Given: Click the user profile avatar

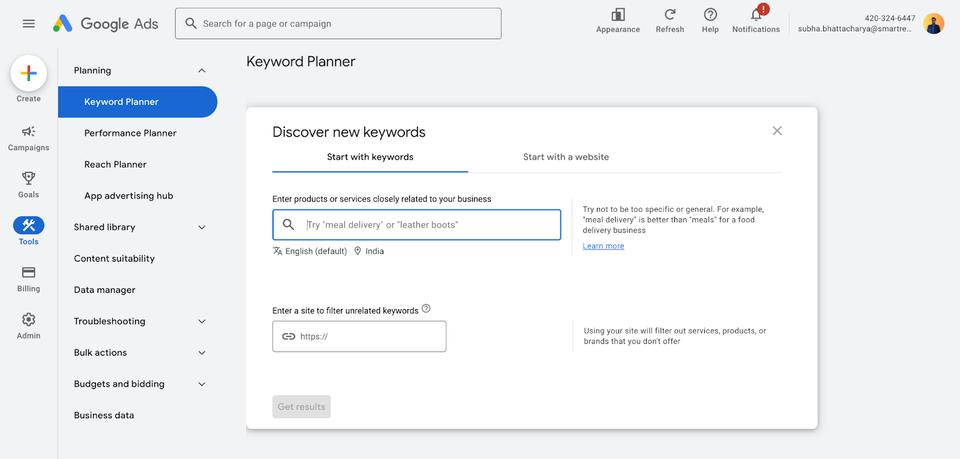Looking at the screenshot, I should 934,24.
